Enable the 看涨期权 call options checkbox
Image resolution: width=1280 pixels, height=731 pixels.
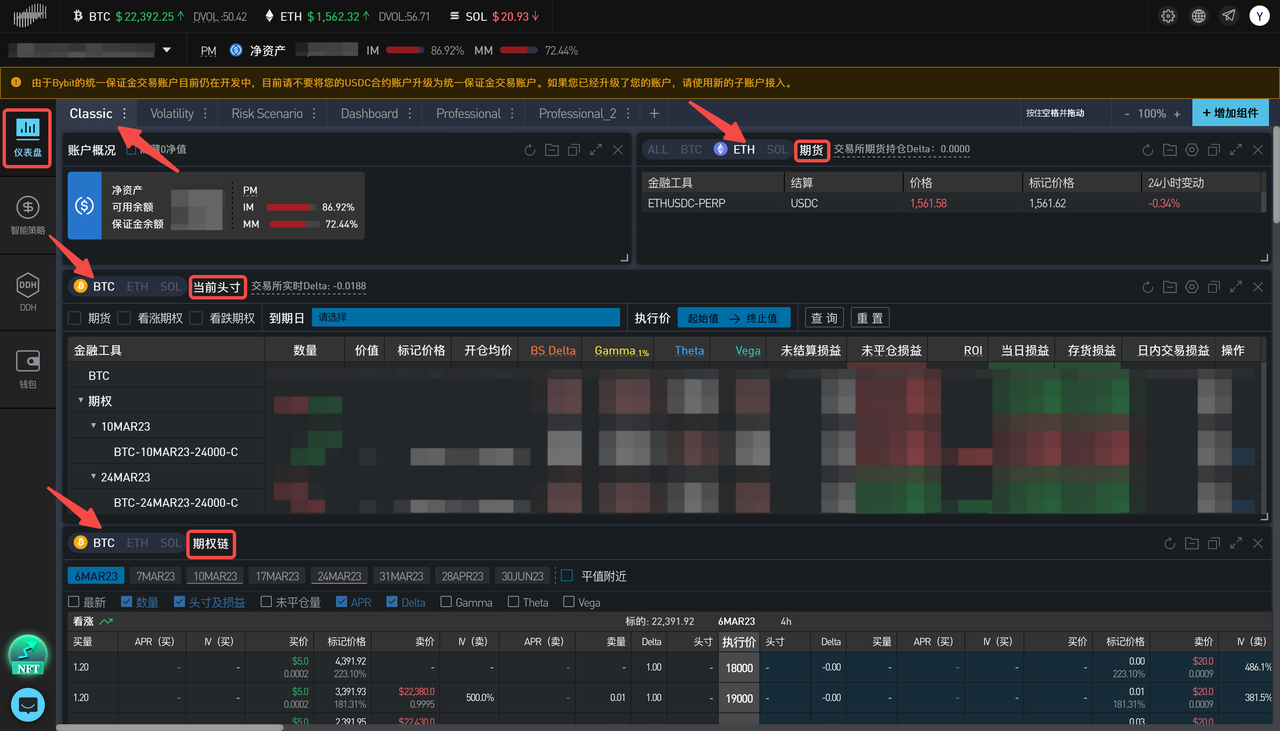point(124,318)
